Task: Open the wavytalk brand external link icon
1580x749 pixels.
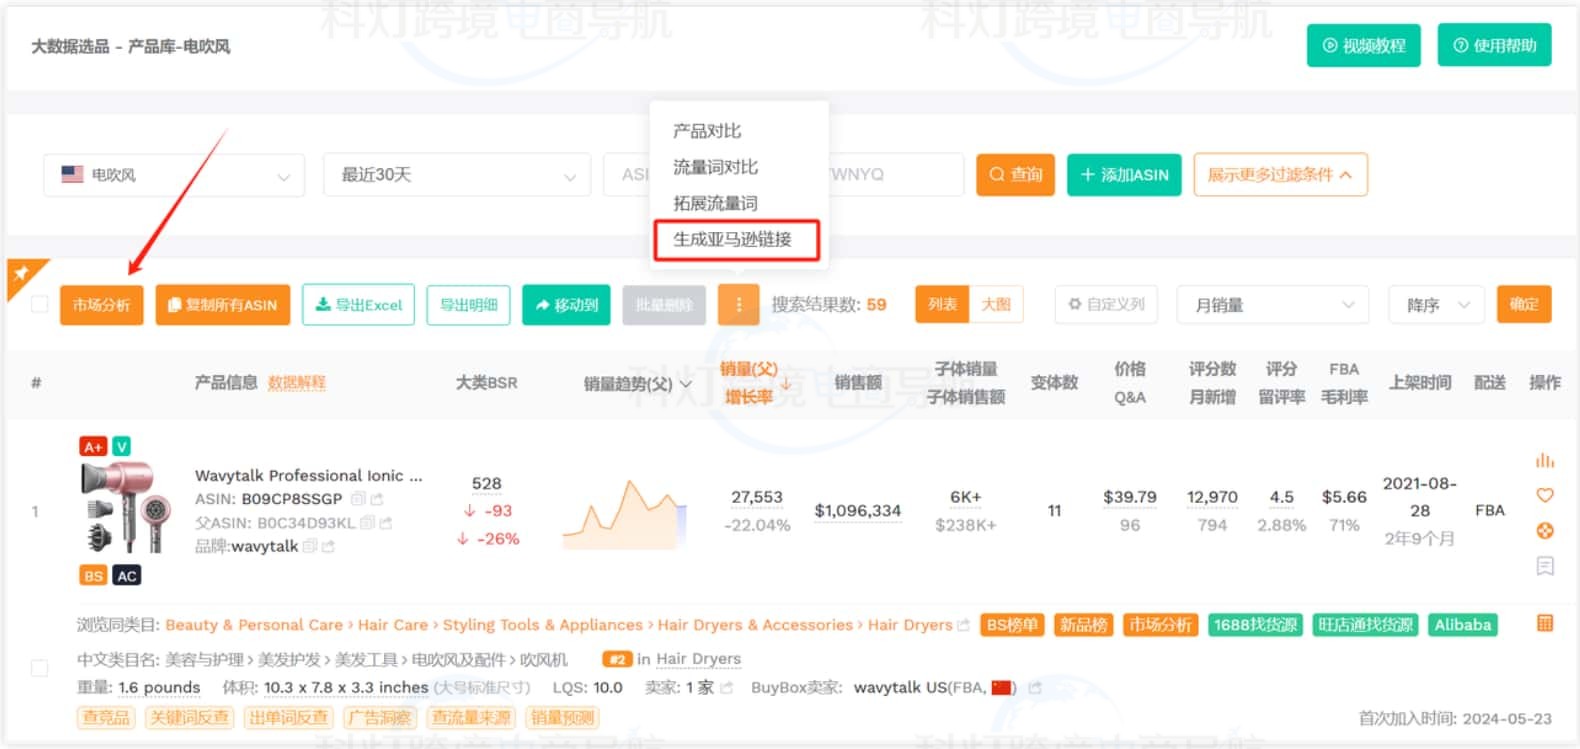Action: pos(328,546)
